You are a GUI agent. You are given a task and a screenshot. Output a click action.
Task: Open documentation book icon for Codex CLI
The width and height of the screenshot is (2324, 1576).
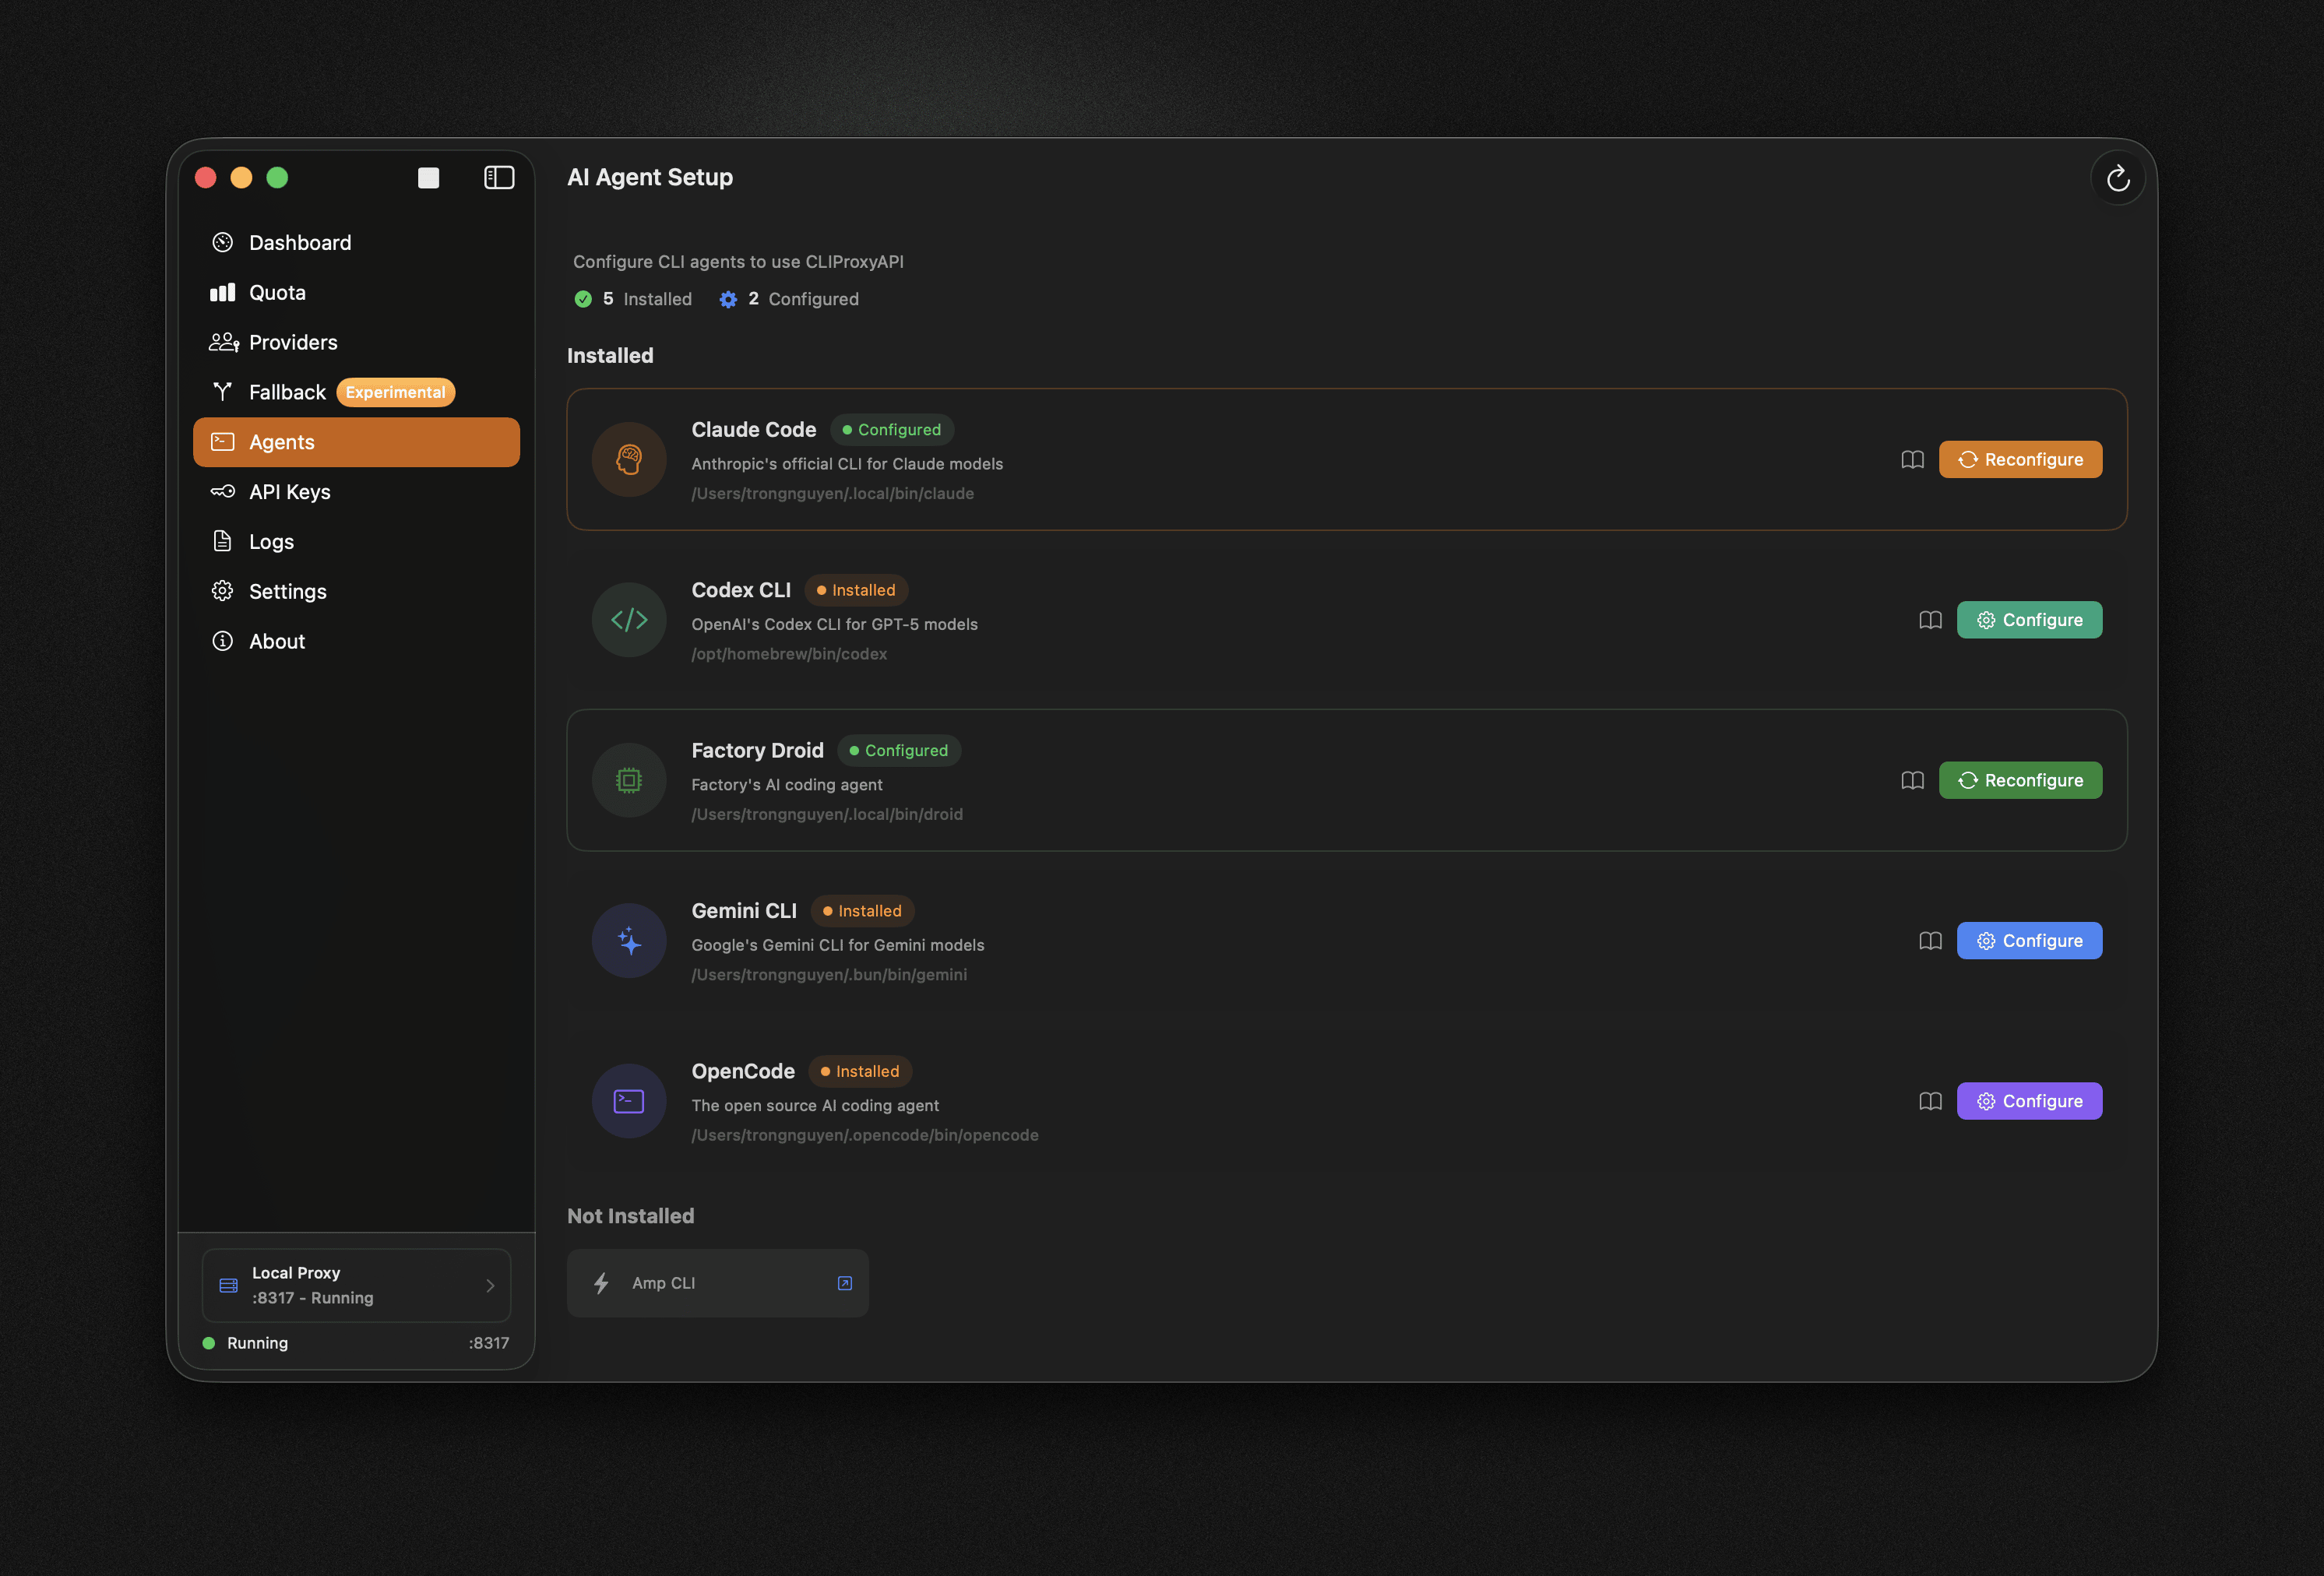click(1930, 620)
